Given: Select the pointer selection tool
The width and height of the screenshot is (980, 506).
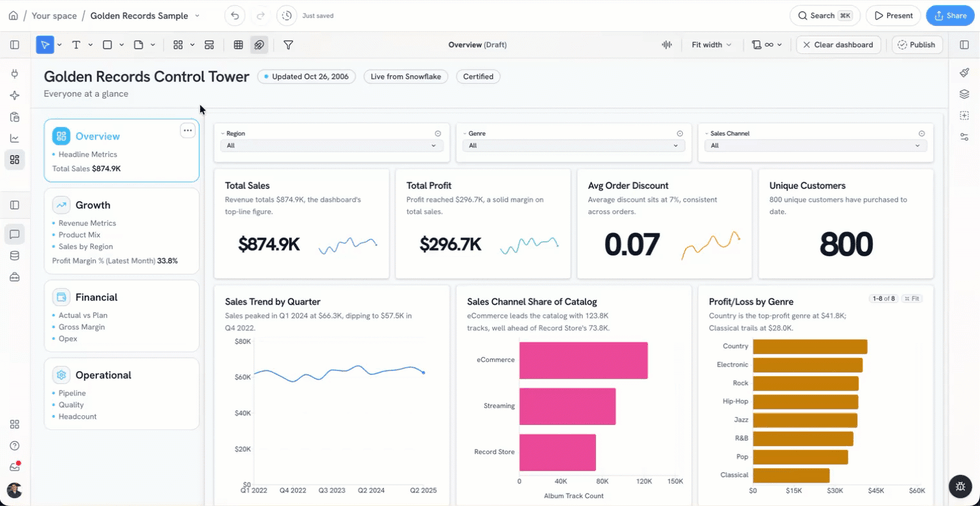Looking at the screenshot, I should tap(45, 45).
